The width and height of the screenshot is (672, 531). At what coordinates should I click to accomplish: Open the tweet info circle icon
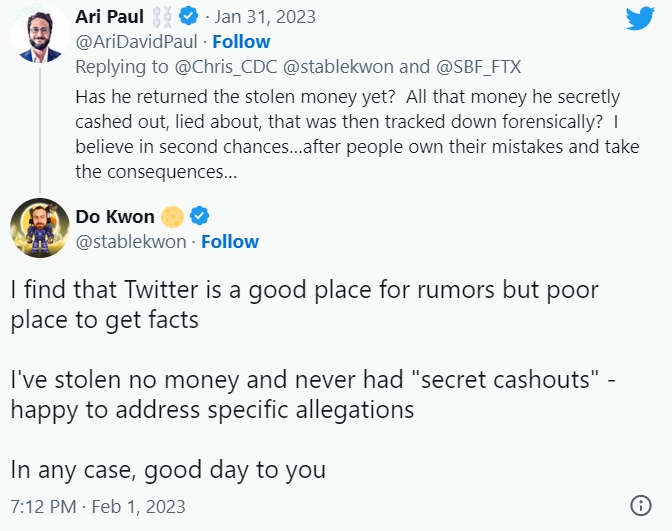pos(641,506)
